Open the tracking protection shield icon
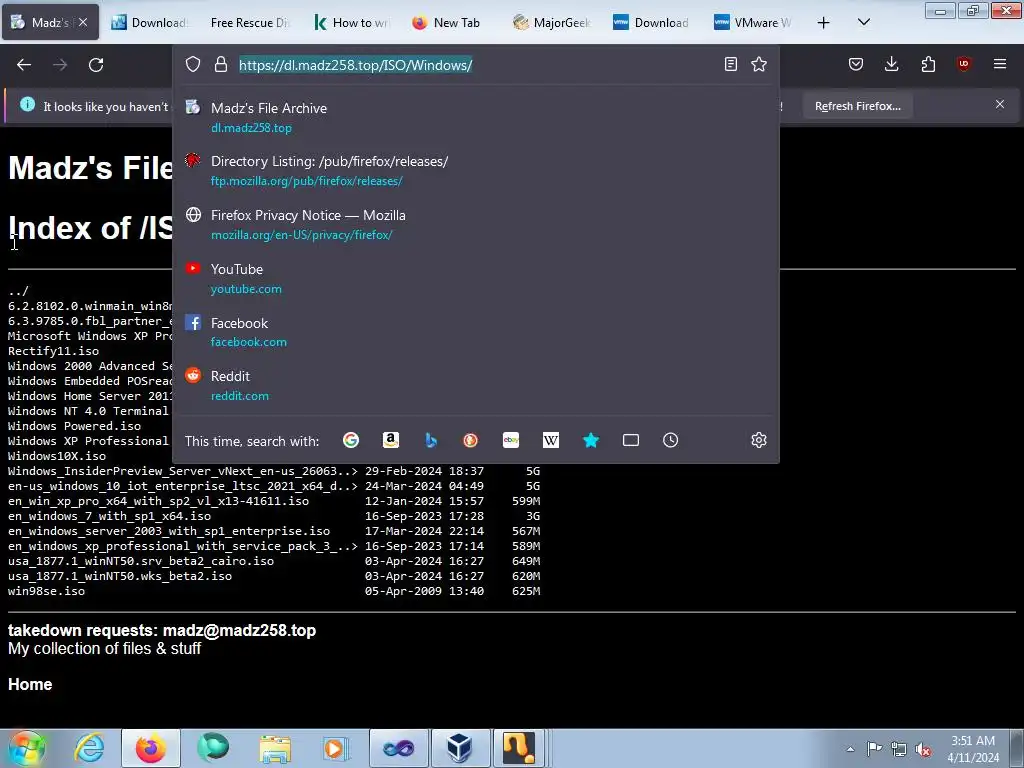Viewport: 1024px width, 768px height. (193, 65)
